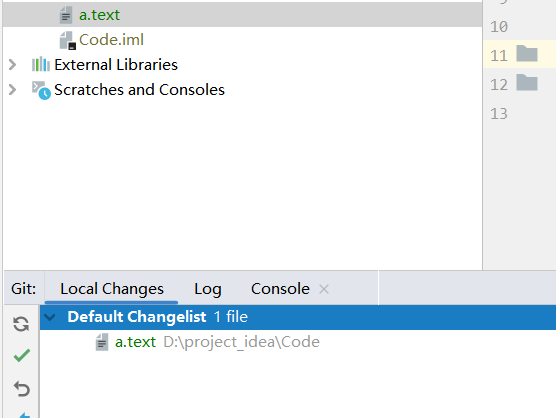Expand the External Libraries node
Viewport: 556px width, 418px height.
[x=12, y=65]
